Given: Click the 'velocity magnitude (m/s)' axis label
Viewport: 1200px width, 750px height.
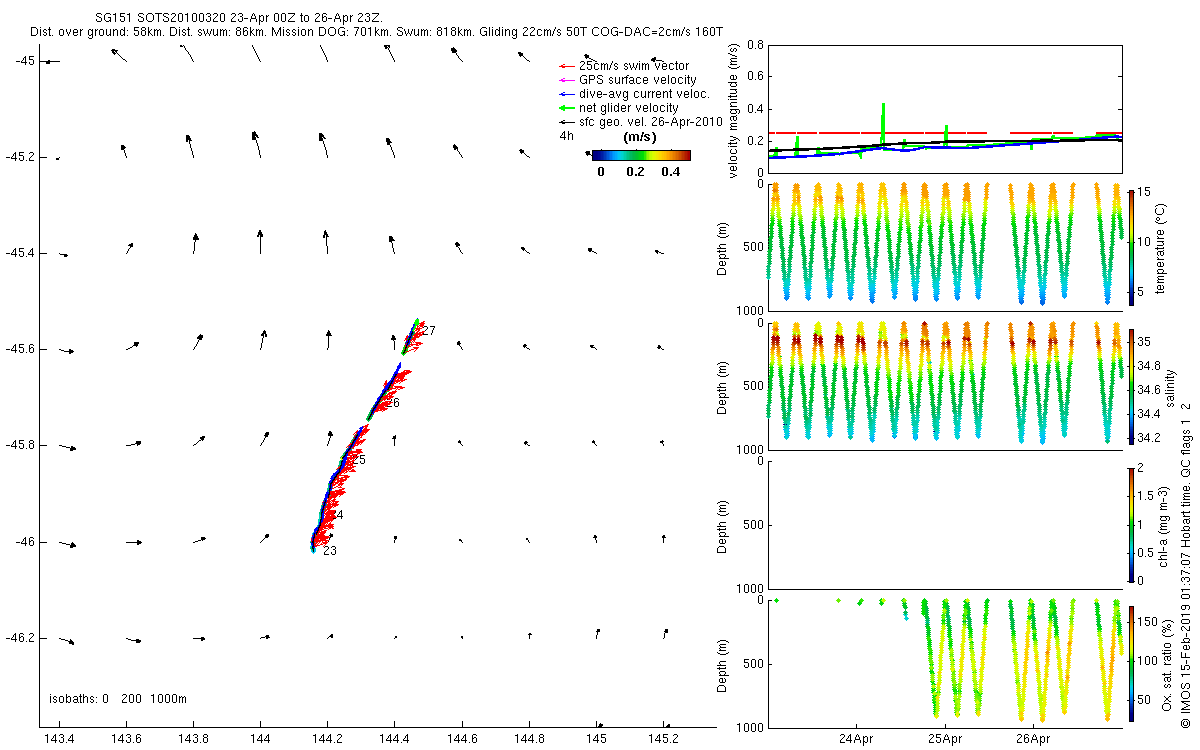Looking at the screenshot, I should [734, 111].
